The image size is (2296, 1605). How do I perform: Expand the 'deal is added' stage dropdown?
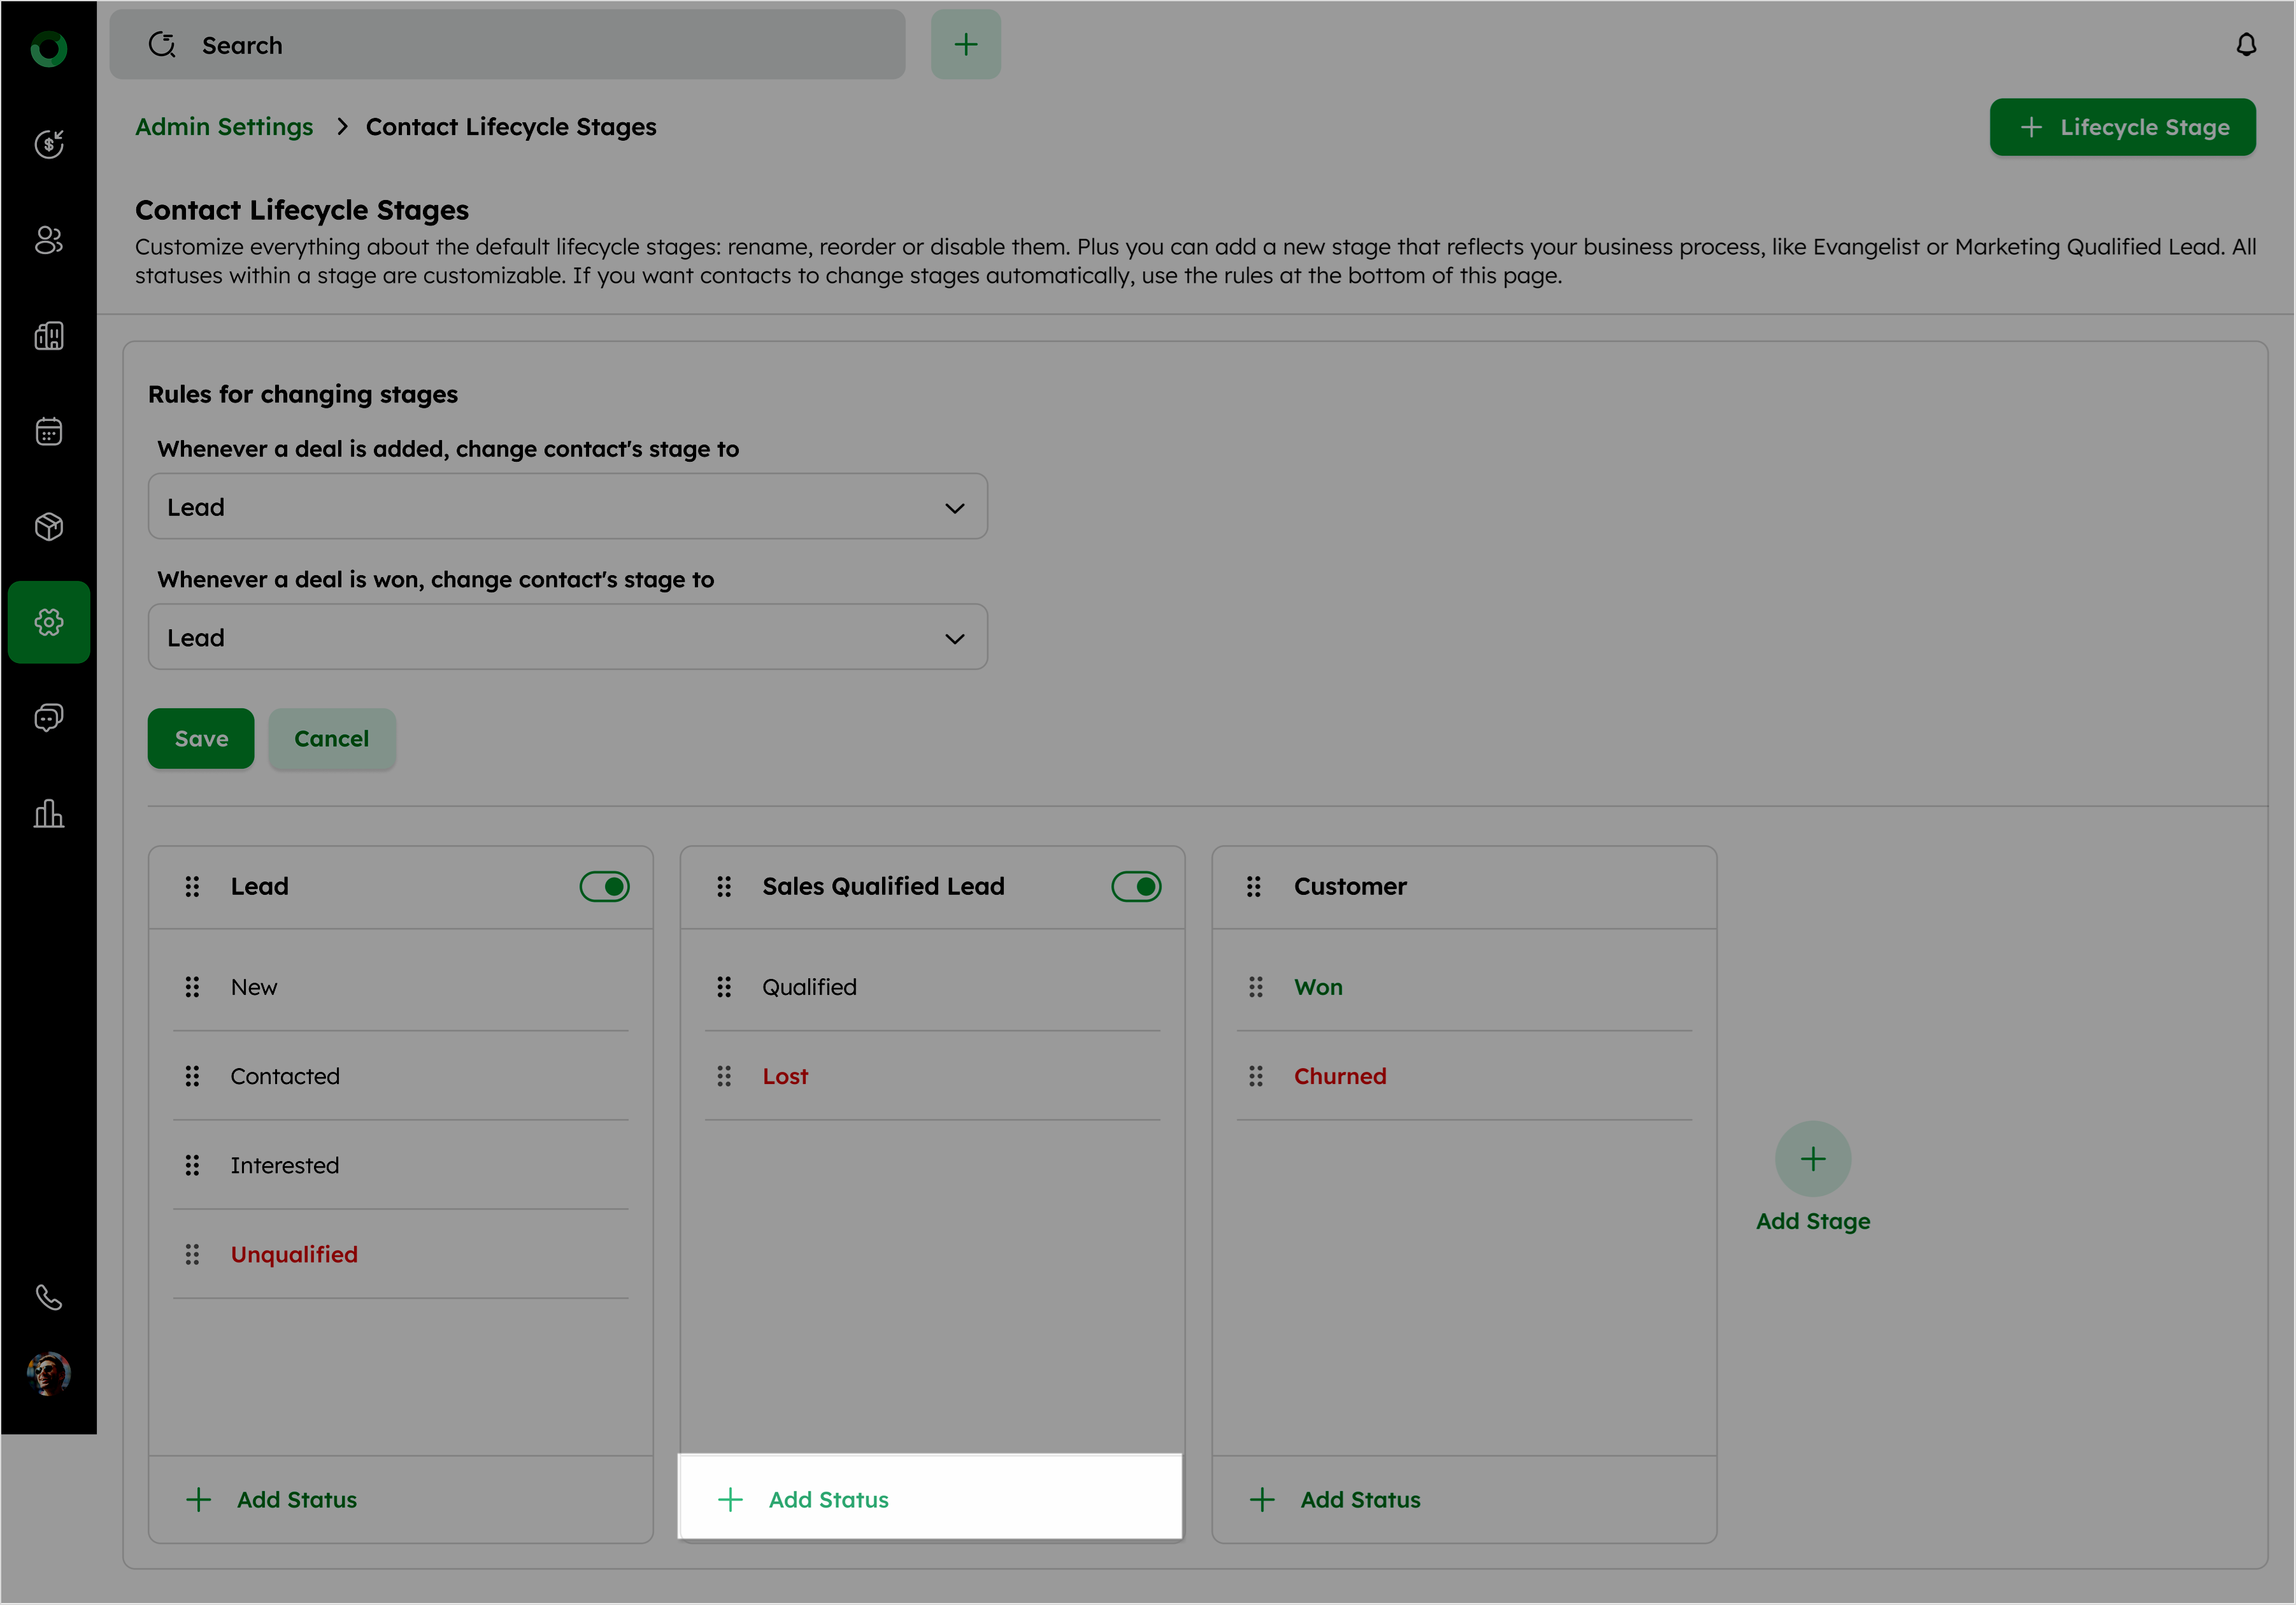click(567, 507)
